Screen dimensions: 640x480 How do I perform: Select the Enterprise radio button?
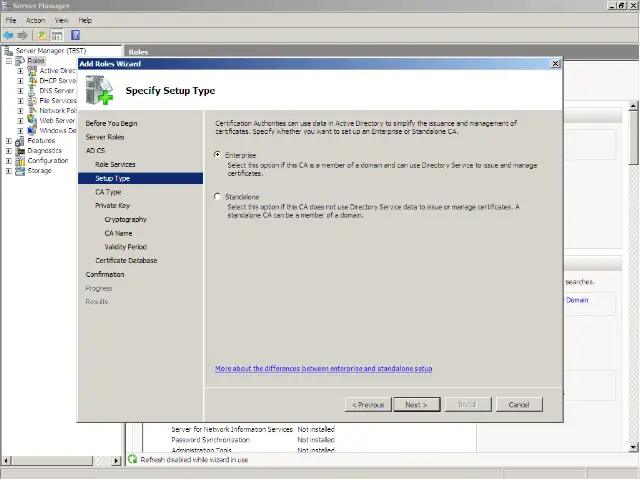coord(218,155)
